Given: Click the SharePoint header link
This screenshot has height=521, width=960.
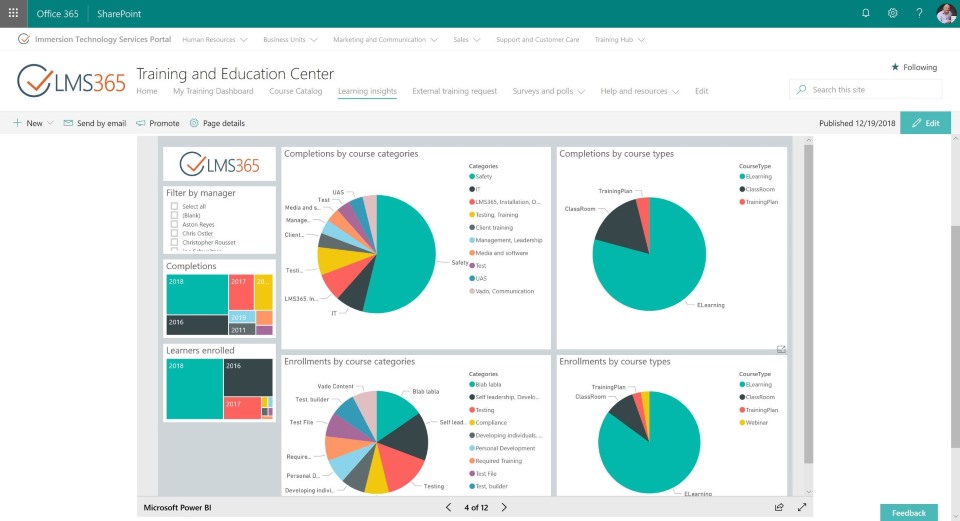Looking at the screenshot, I should click(x=119, y=13).
